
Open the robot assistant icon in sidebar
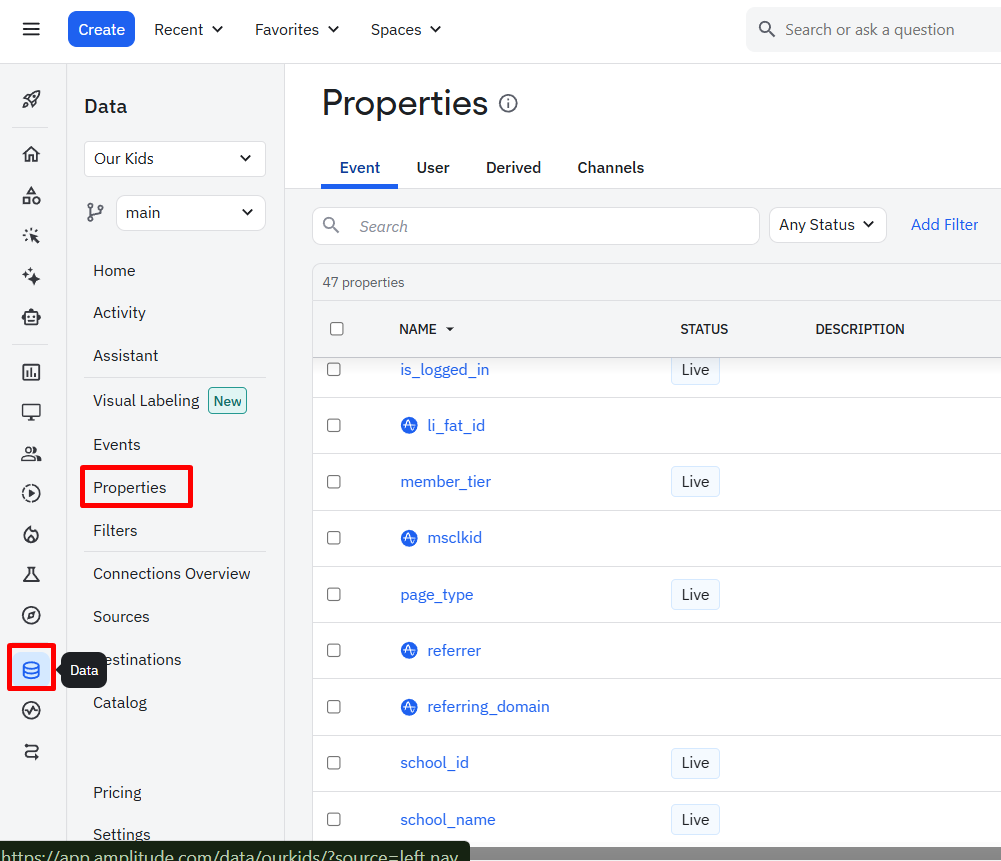31,317
